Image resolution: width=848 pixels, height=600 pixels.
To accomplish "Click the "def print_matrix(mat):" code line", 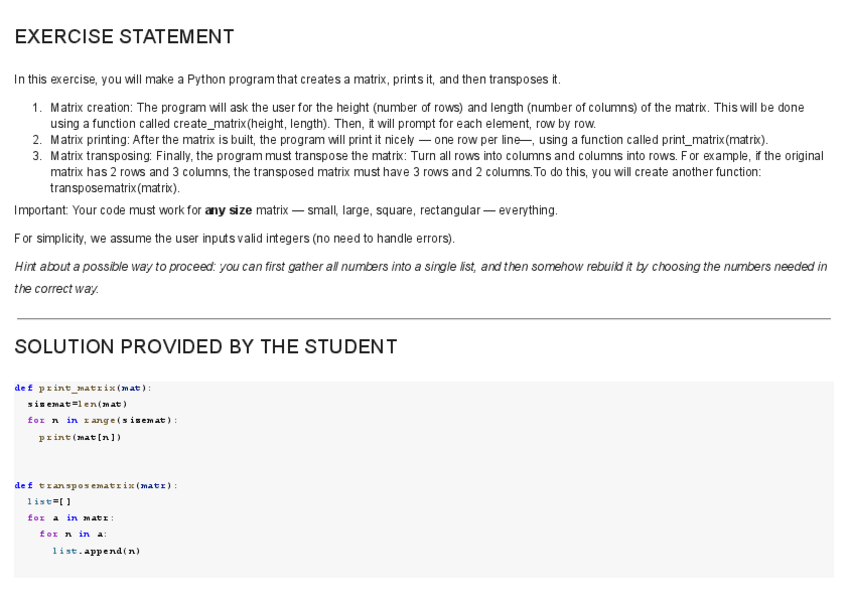I will [x=83, y=387].
